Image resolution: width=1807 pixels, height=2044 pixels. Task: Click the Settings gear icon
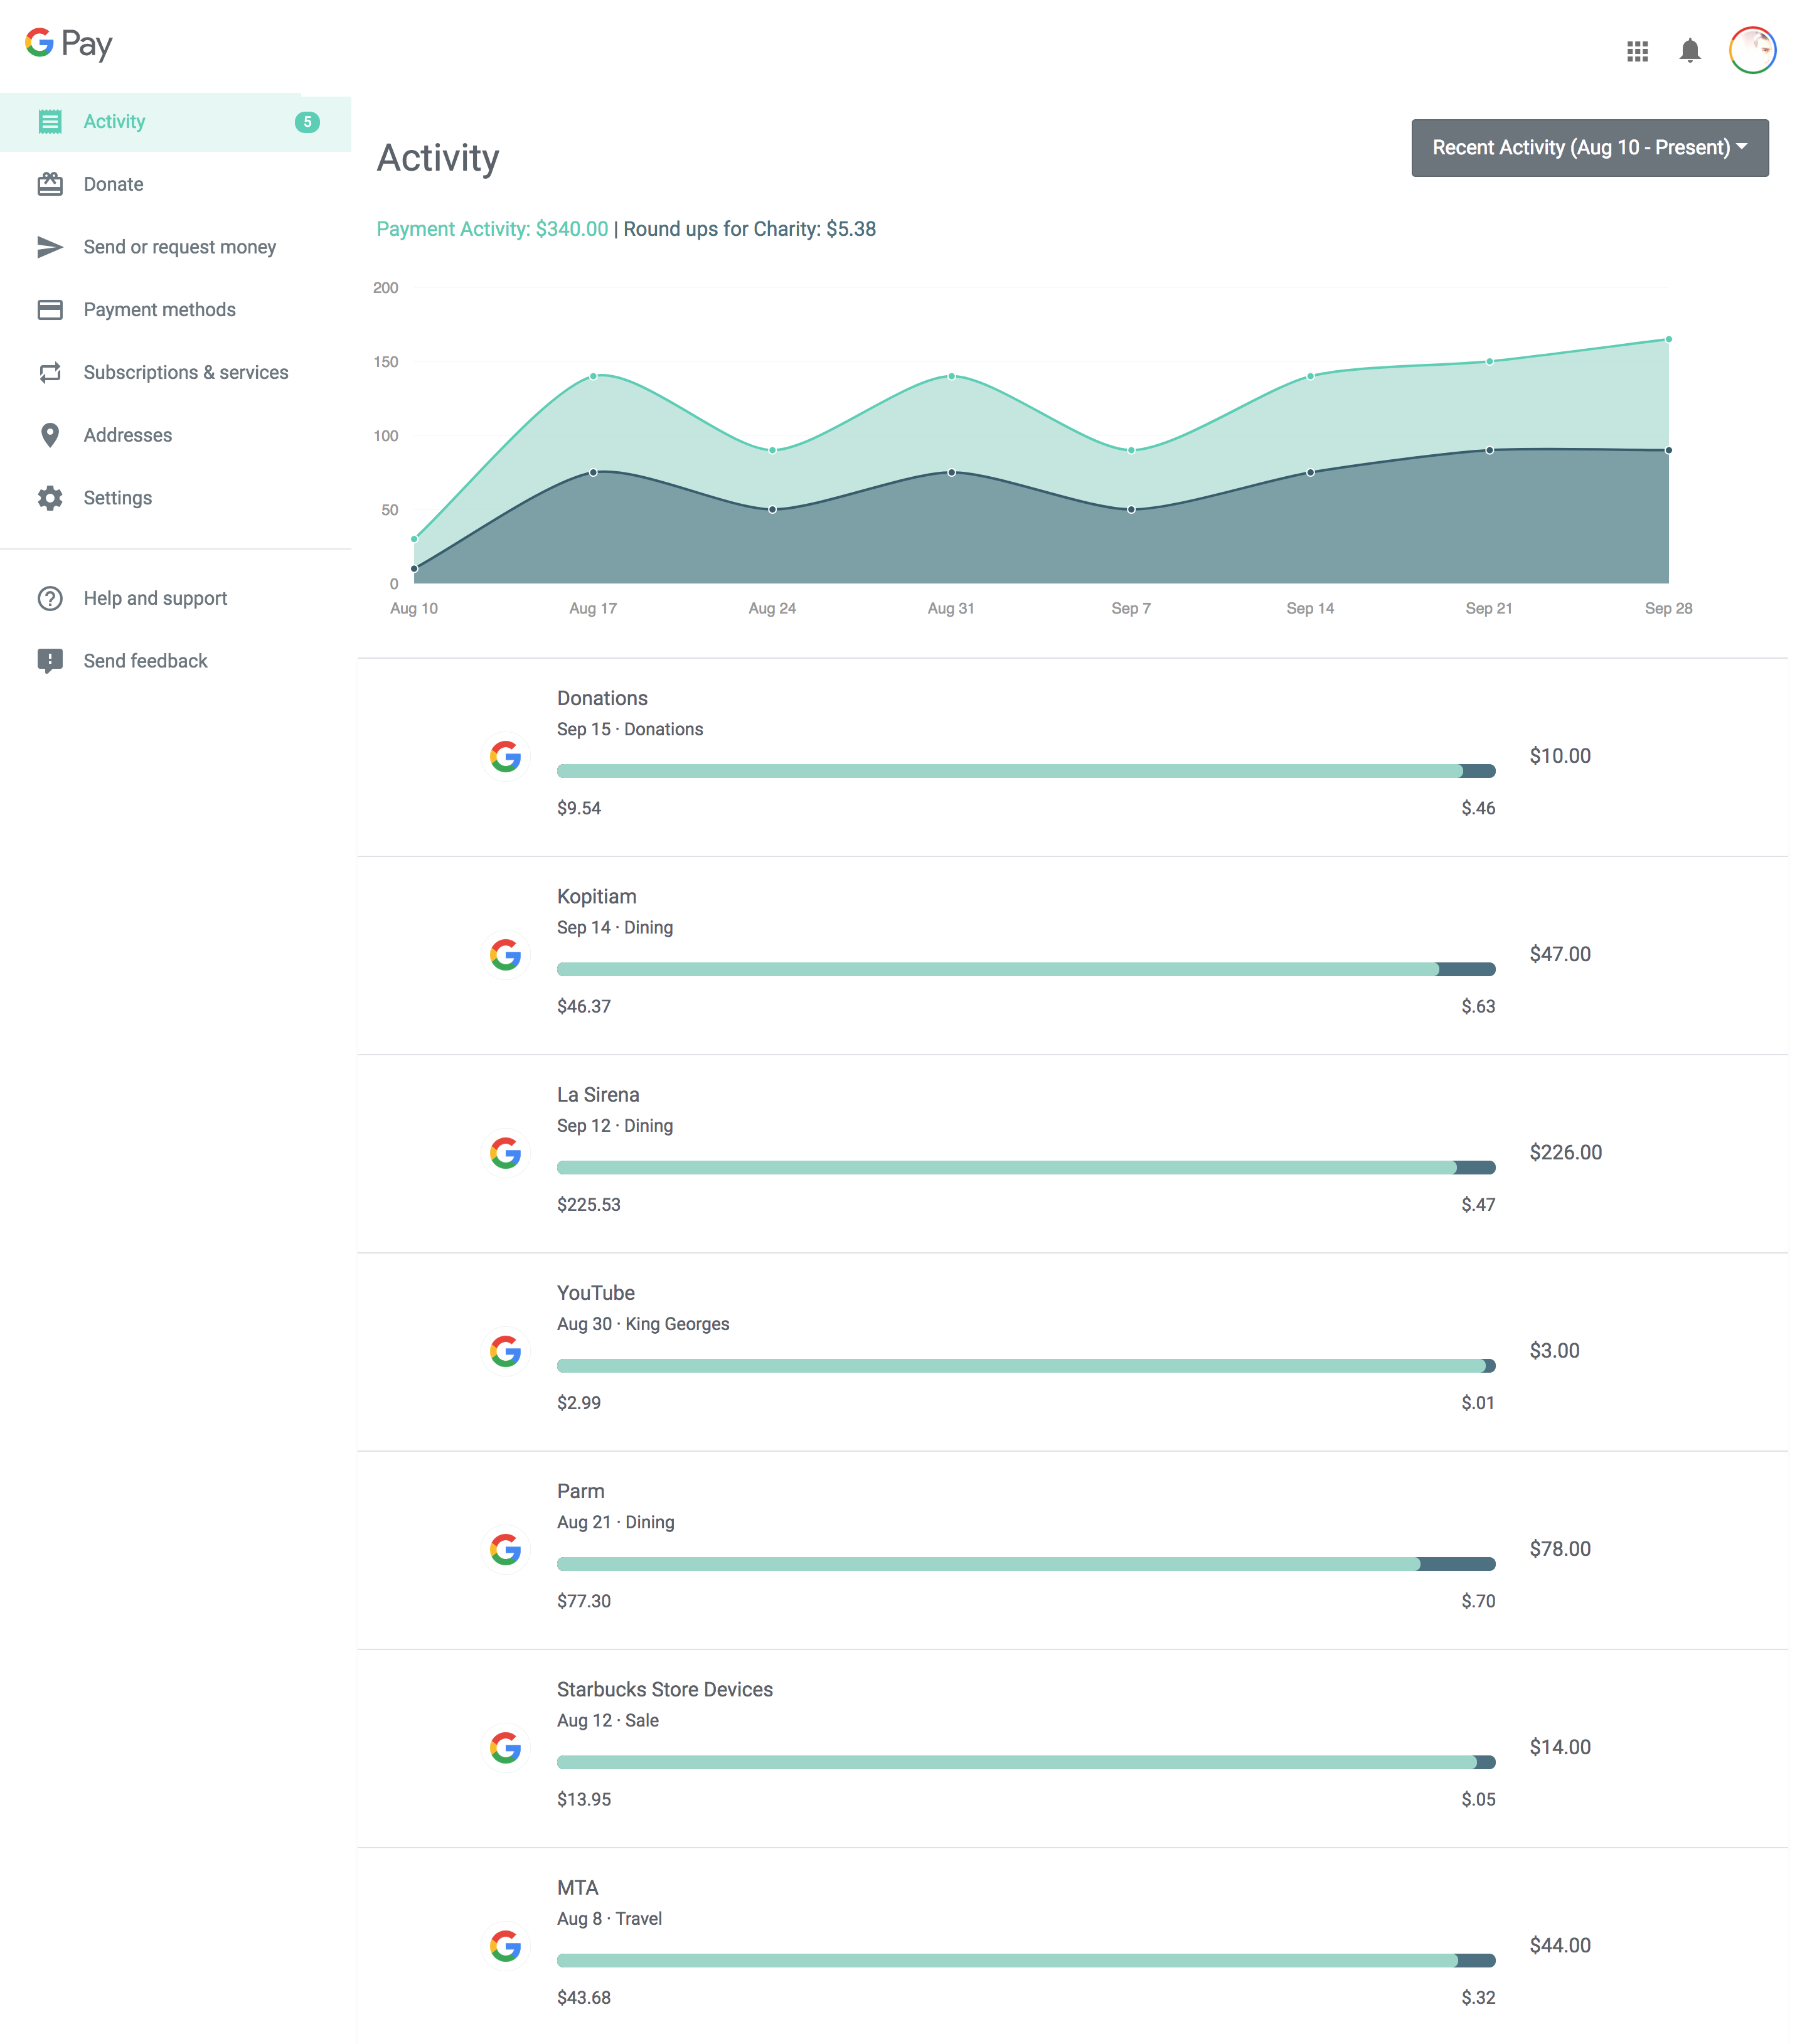coord(50,498)
